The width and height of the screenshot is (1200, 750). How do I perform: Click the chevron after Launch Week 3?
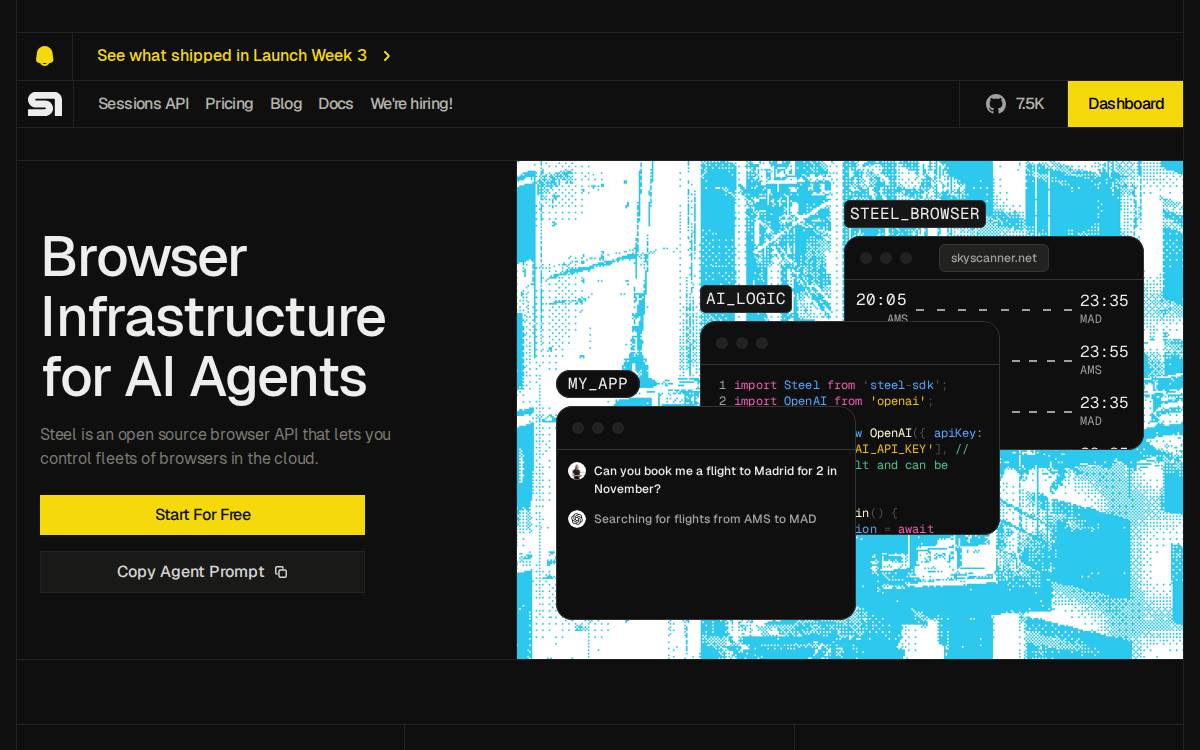pos(387,56)
